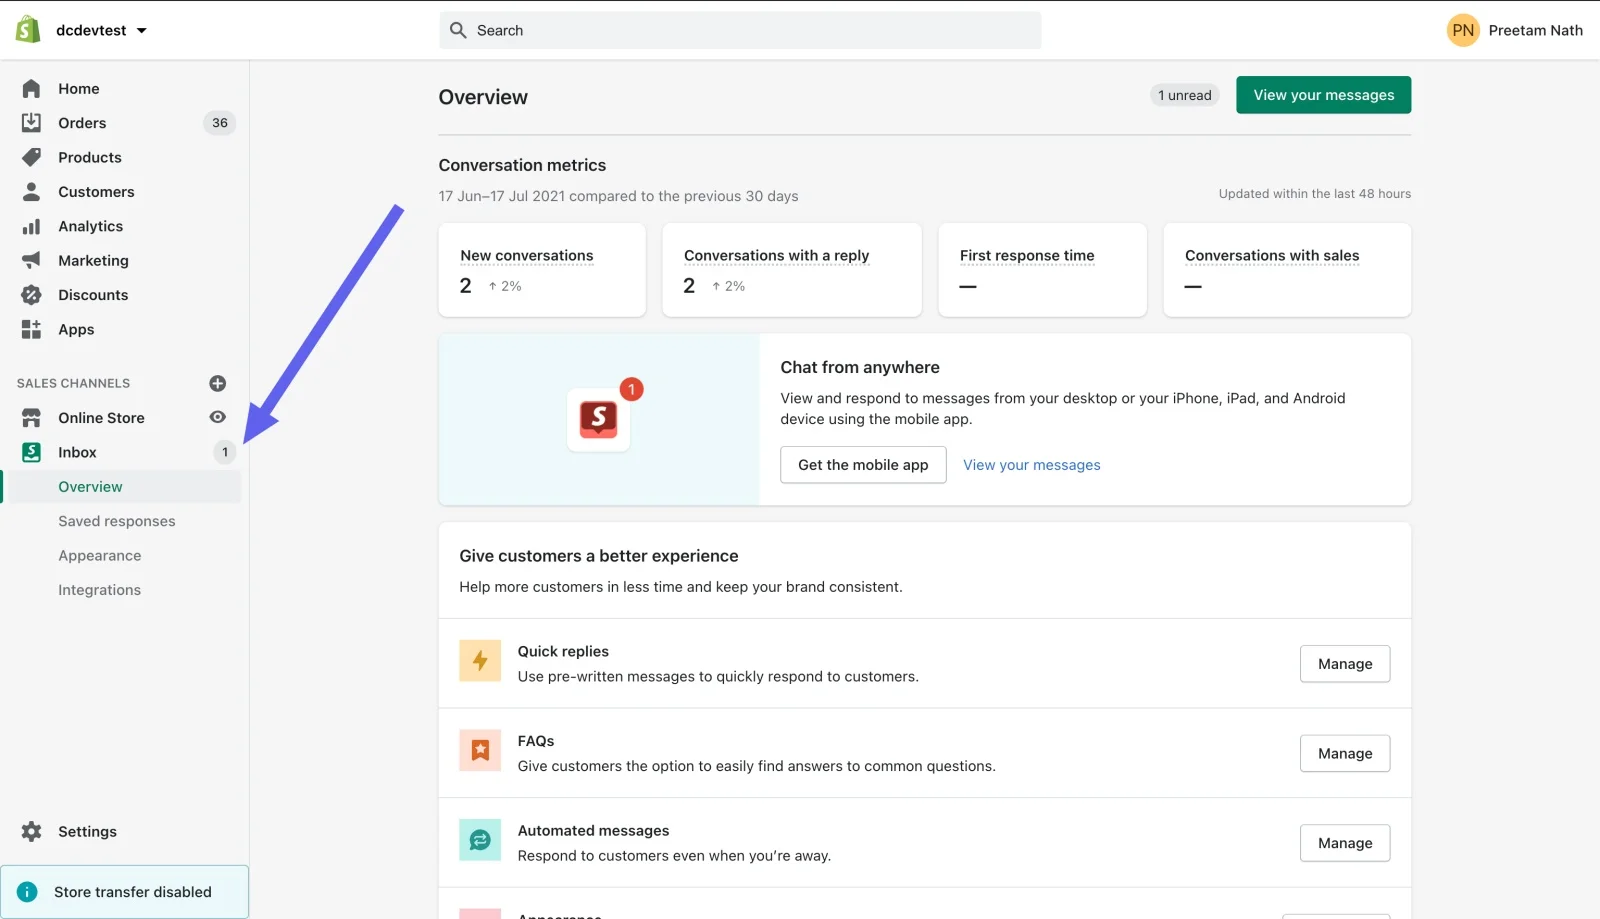Focus the Search input field
The height and width of the screenshot is (919, 1600).
click(740, 30)
